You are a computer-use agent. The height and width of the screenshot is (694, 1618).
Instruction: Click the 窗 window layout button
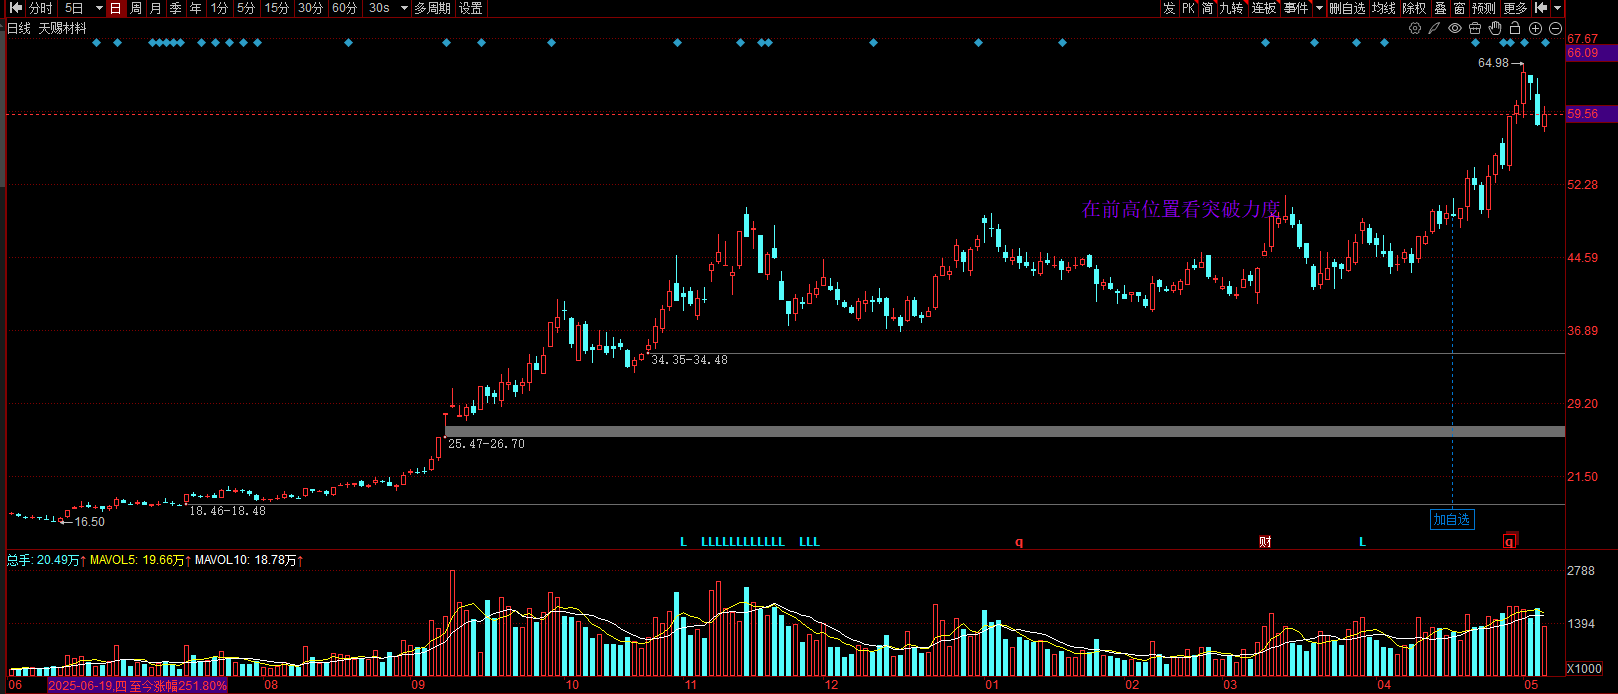pos(1460,8)
